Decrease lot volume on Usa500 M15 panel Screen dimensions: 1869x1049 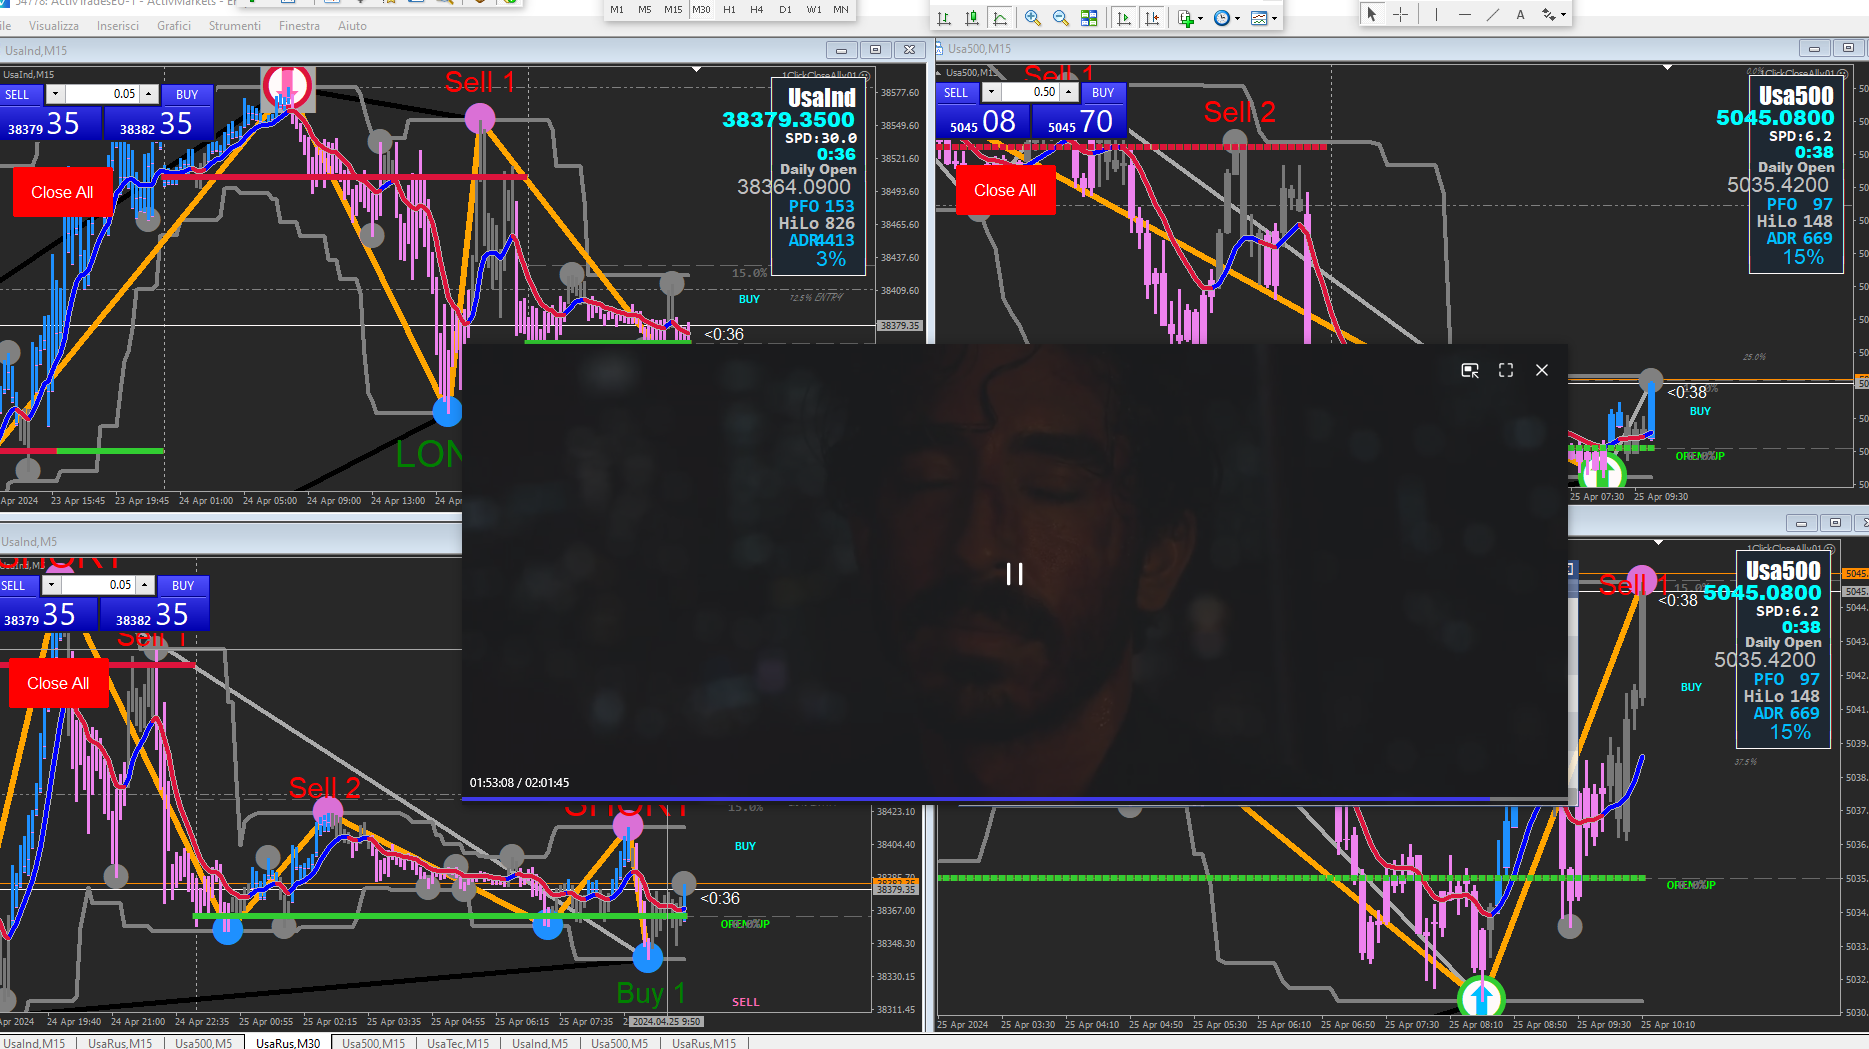990,92
